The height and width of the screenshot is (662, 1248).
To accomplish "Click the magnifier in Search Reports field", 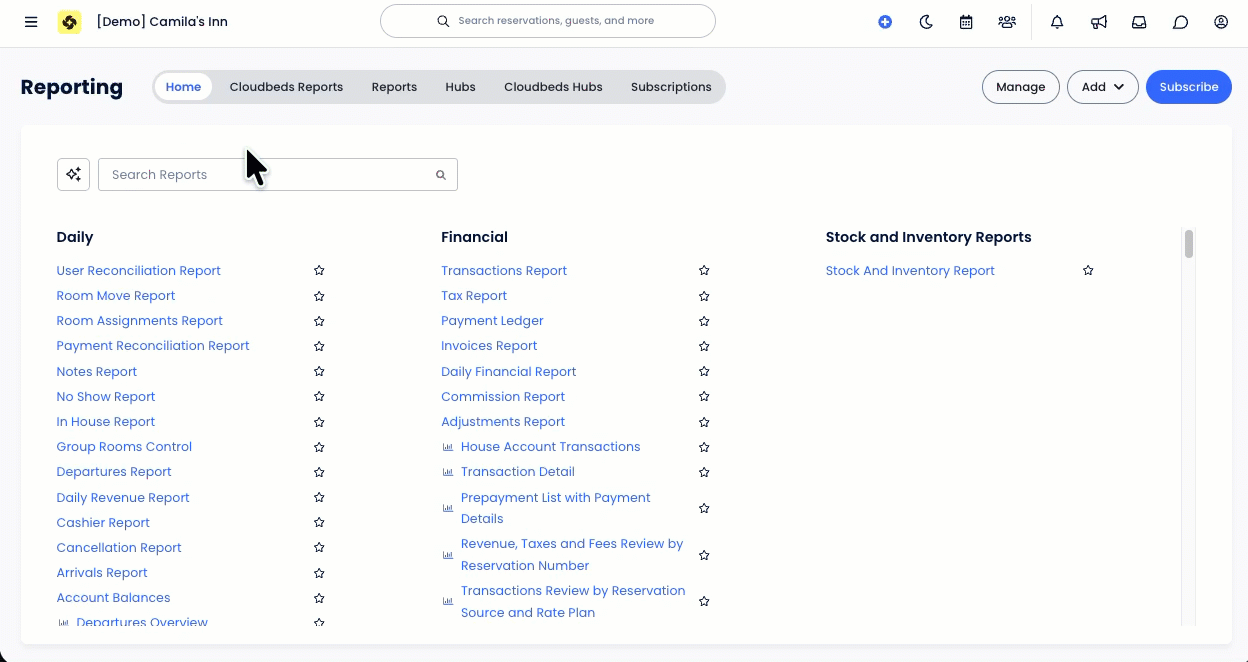I will click(x=441, y=175).
